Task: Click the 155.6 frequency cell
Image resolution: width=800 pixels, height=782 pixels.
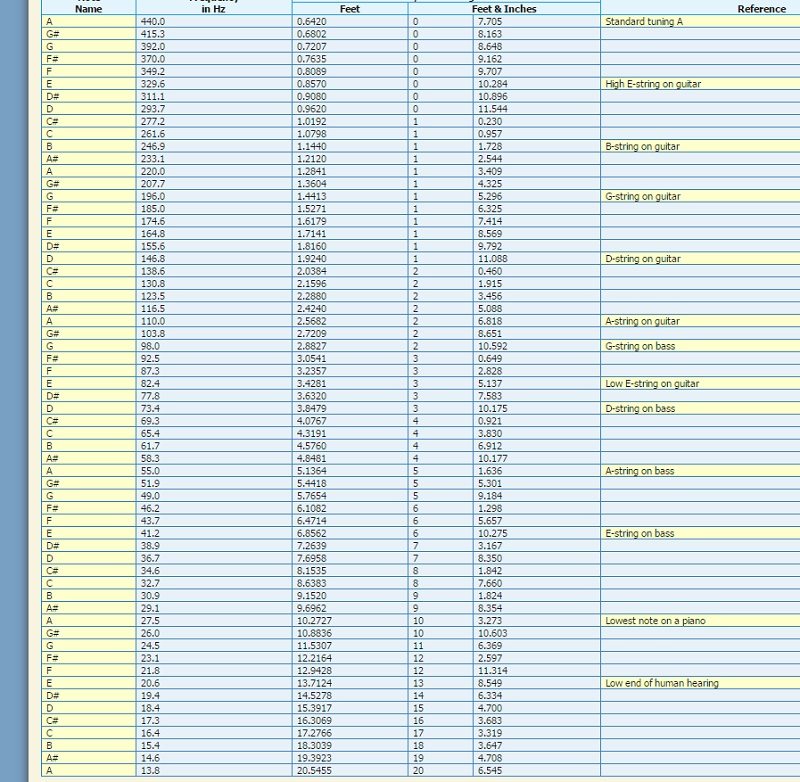Action: point(214,246)
